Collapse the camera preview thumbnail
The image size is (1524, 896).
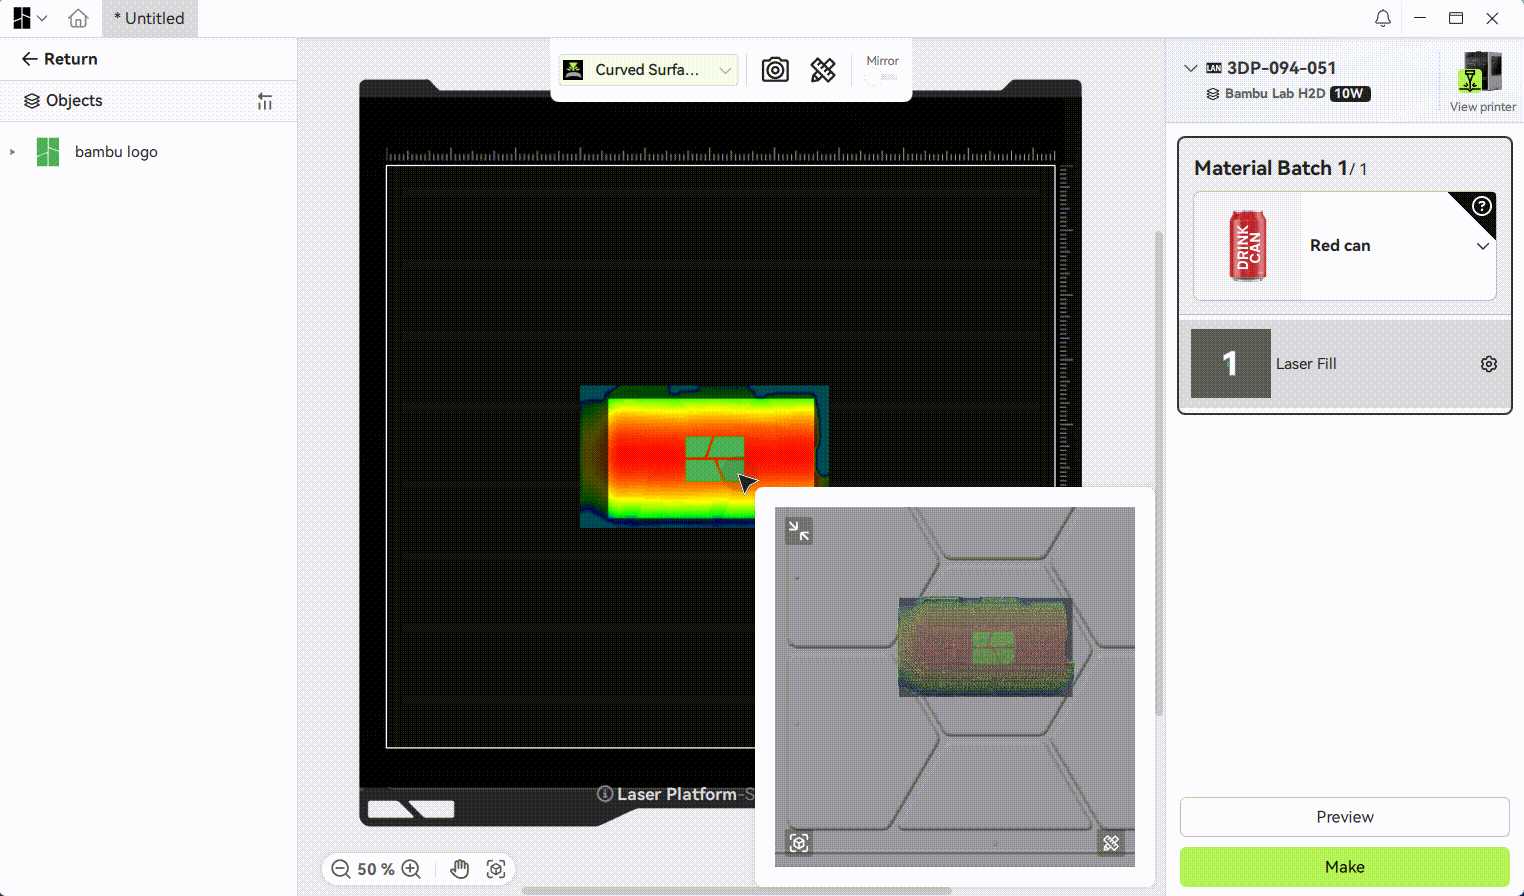(x=799, y=531)
